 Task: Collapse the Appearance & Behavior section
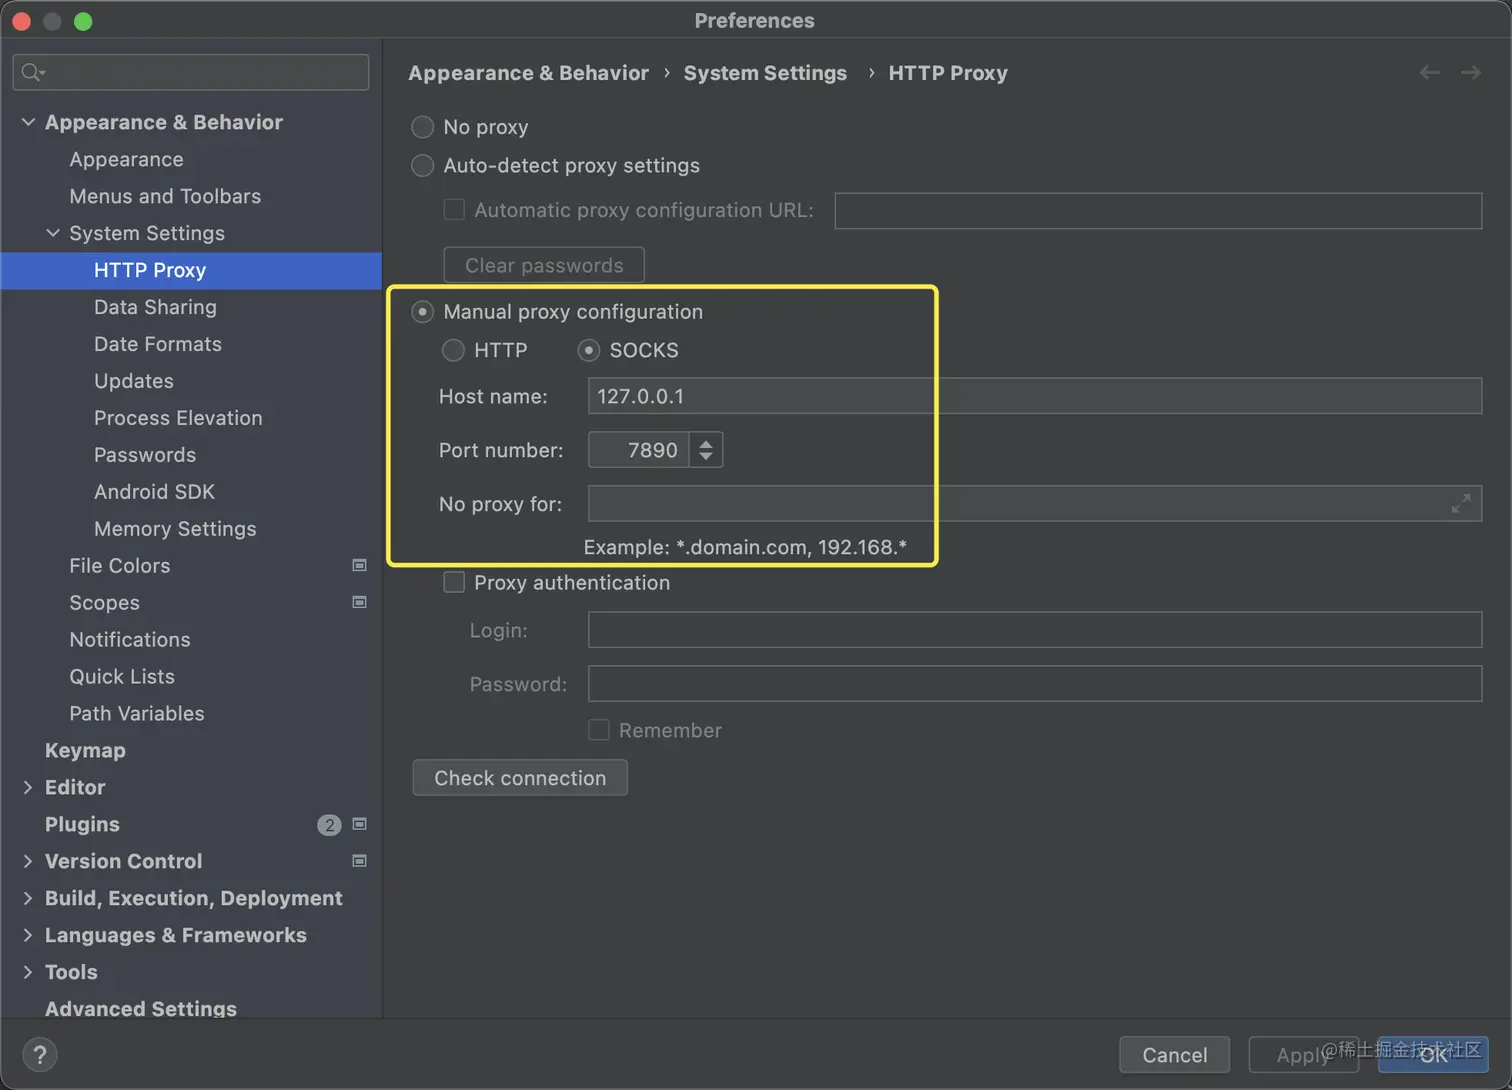pos(28,122)
